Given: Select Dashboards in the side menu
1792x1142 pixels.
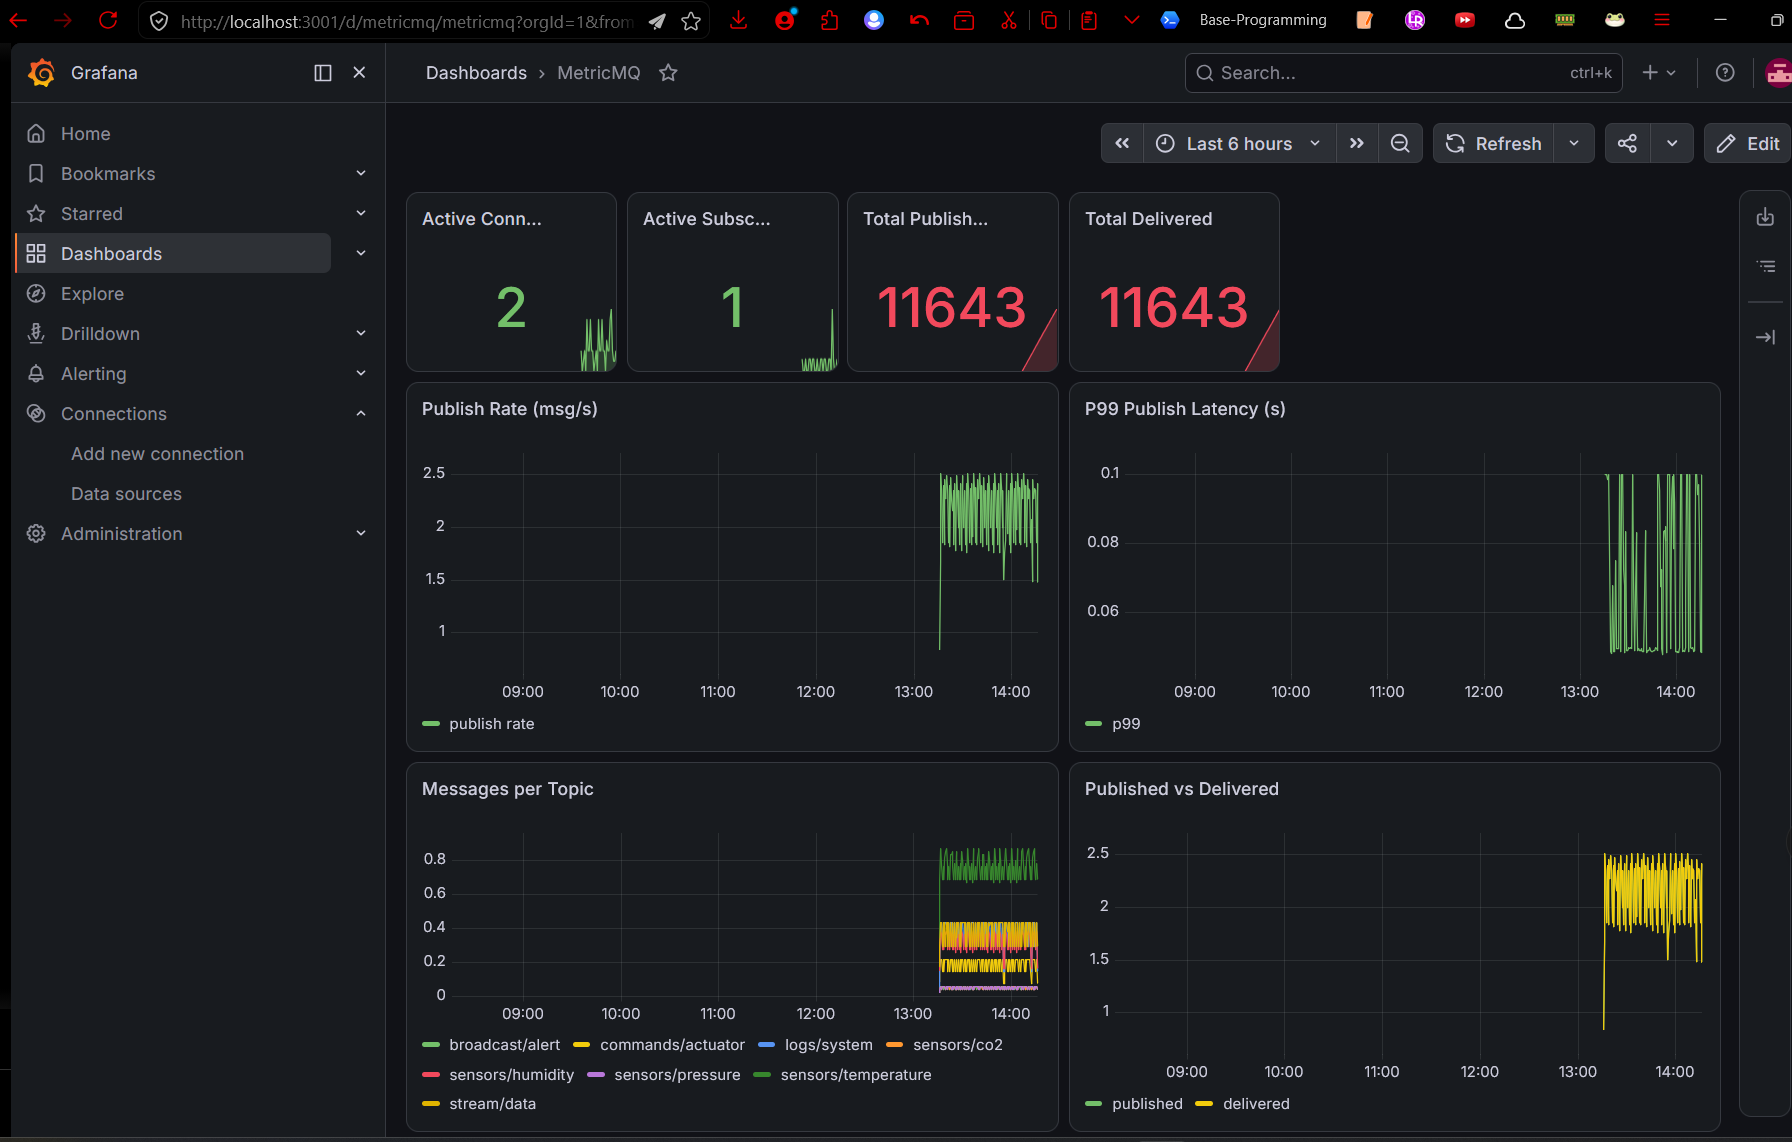Looking at the screenshot, I should [173, 254].
